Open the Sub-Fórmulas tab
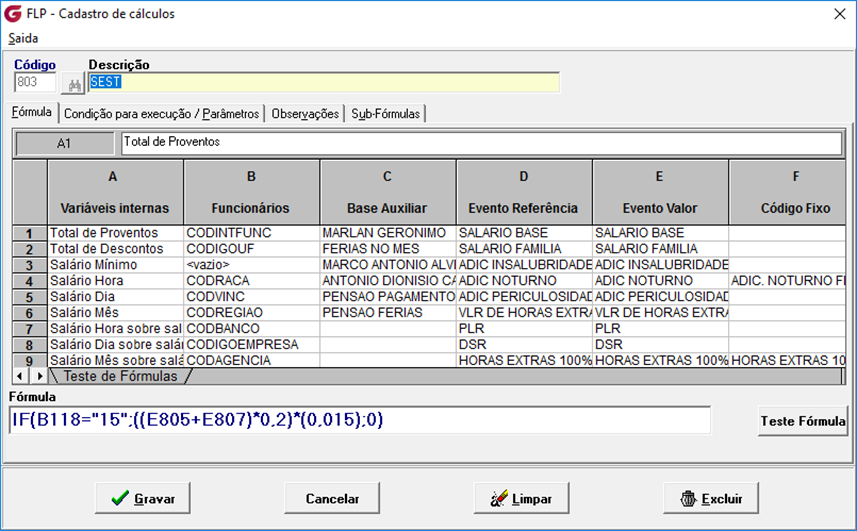 (x=385, y=114)
